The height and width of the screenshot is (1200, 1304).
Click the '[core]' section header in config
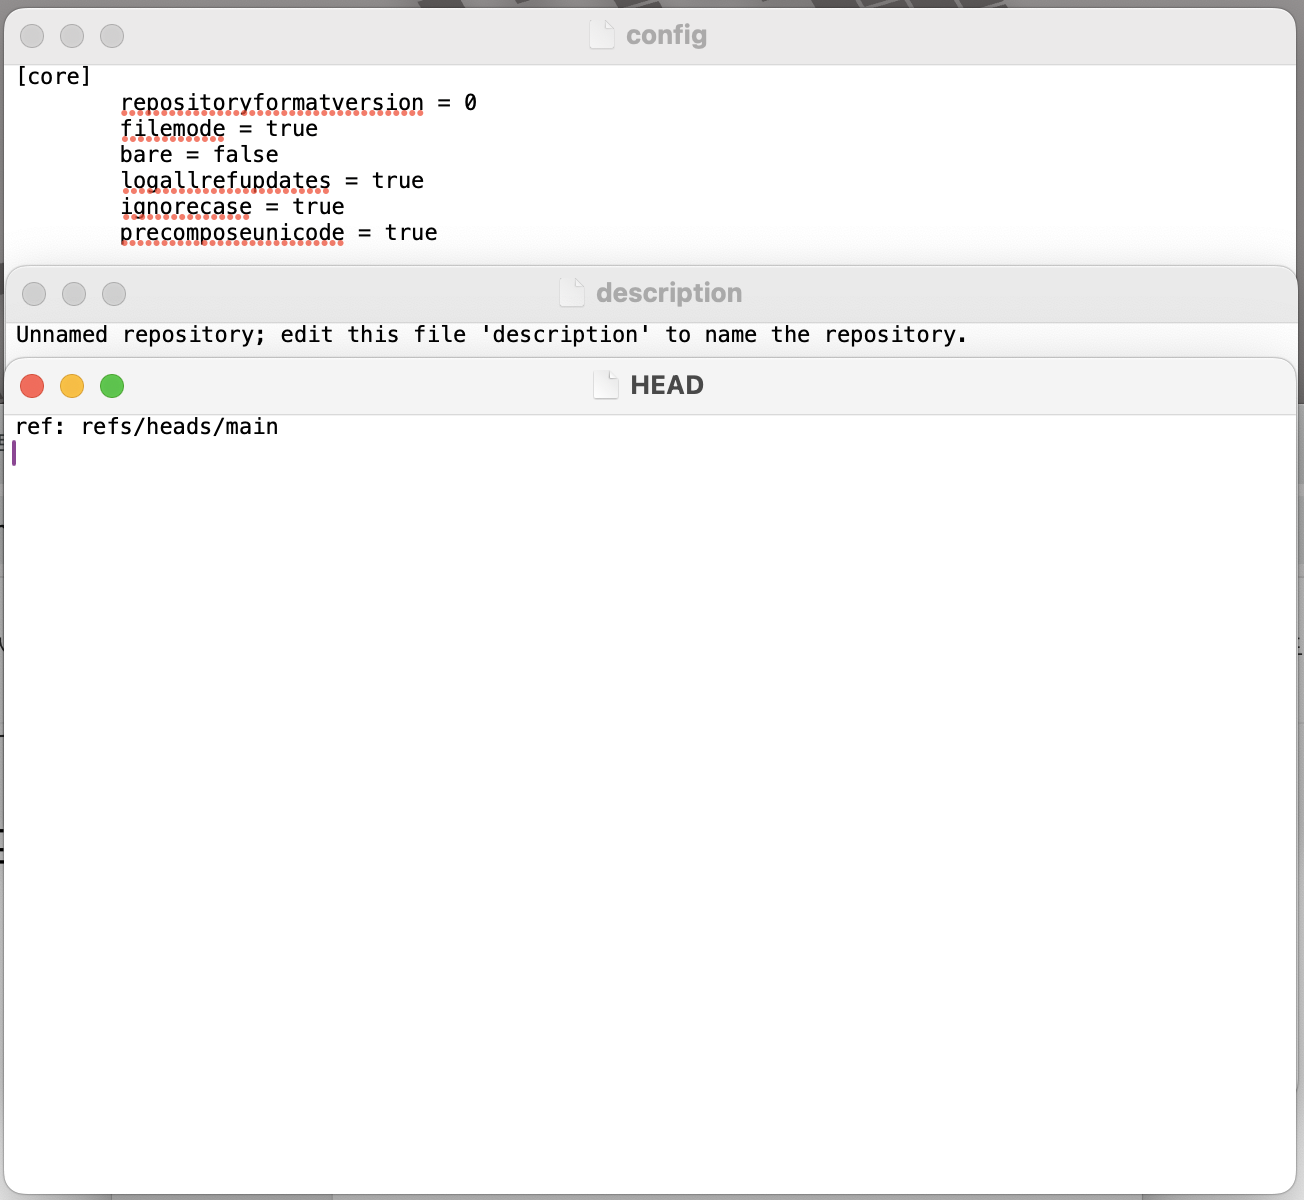point(54,77)
